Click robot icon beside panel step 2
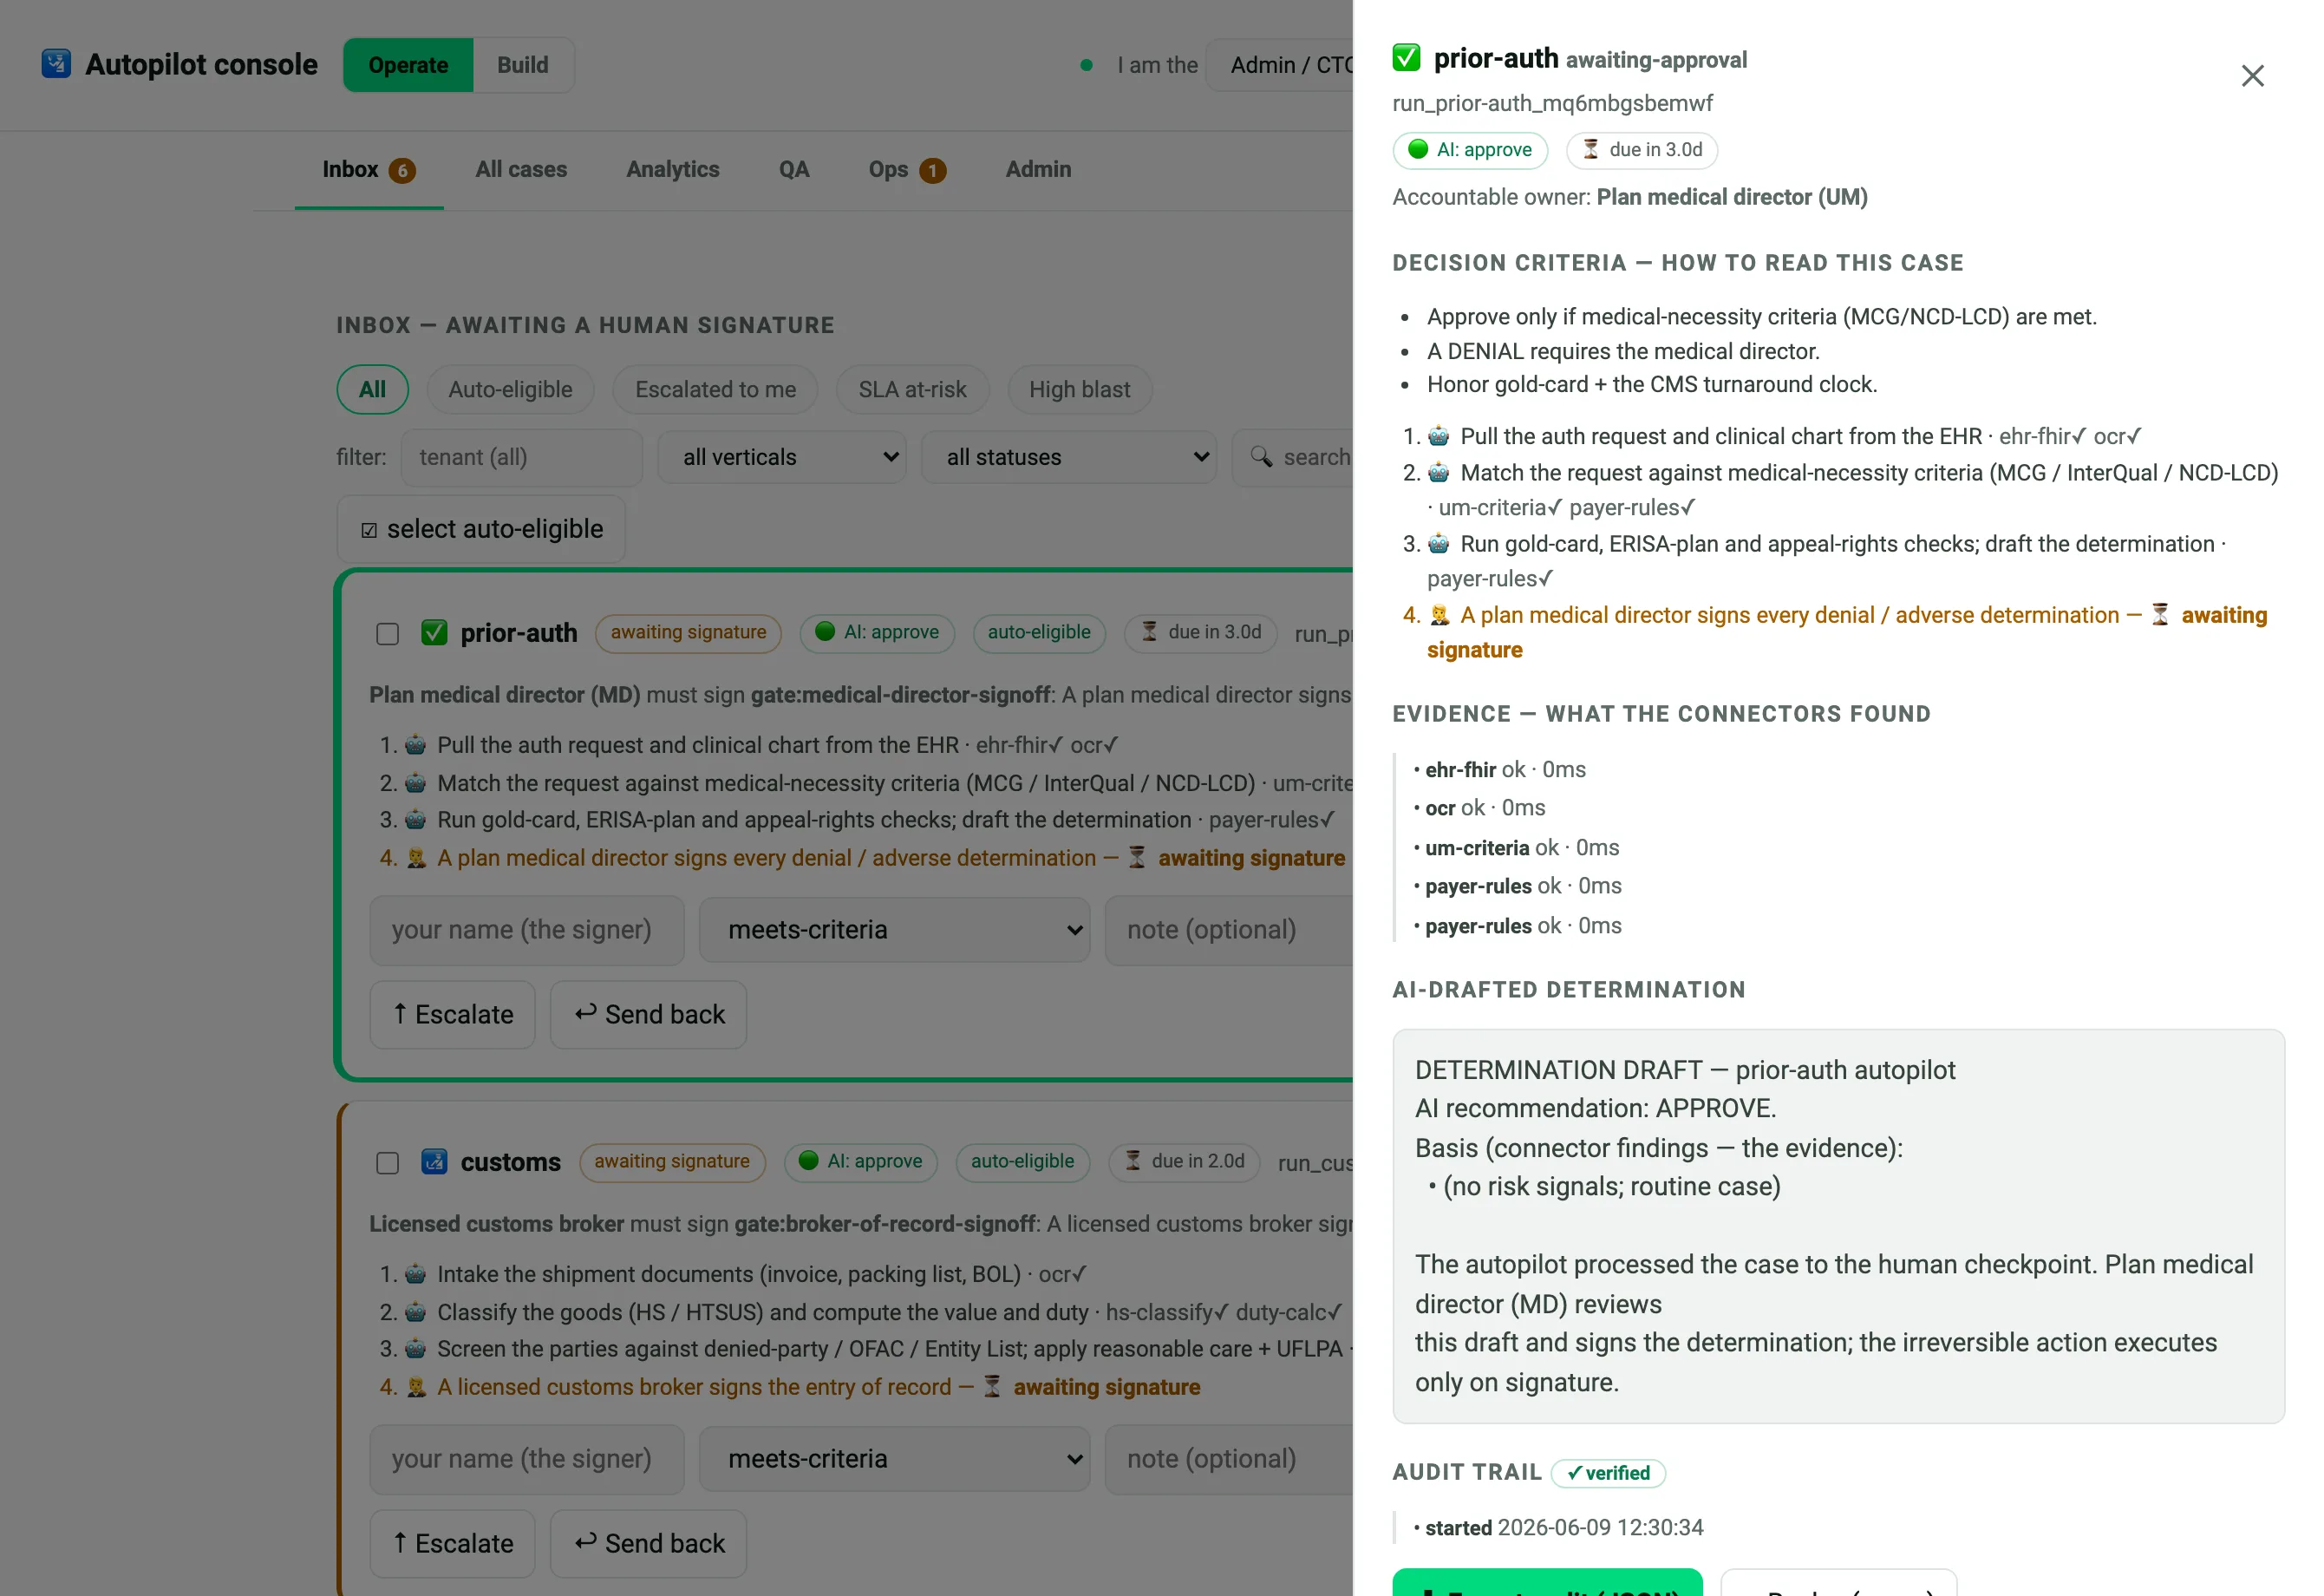Image resolution: width=2324 pixels, height=1596 pixels. click(1438, 473)
